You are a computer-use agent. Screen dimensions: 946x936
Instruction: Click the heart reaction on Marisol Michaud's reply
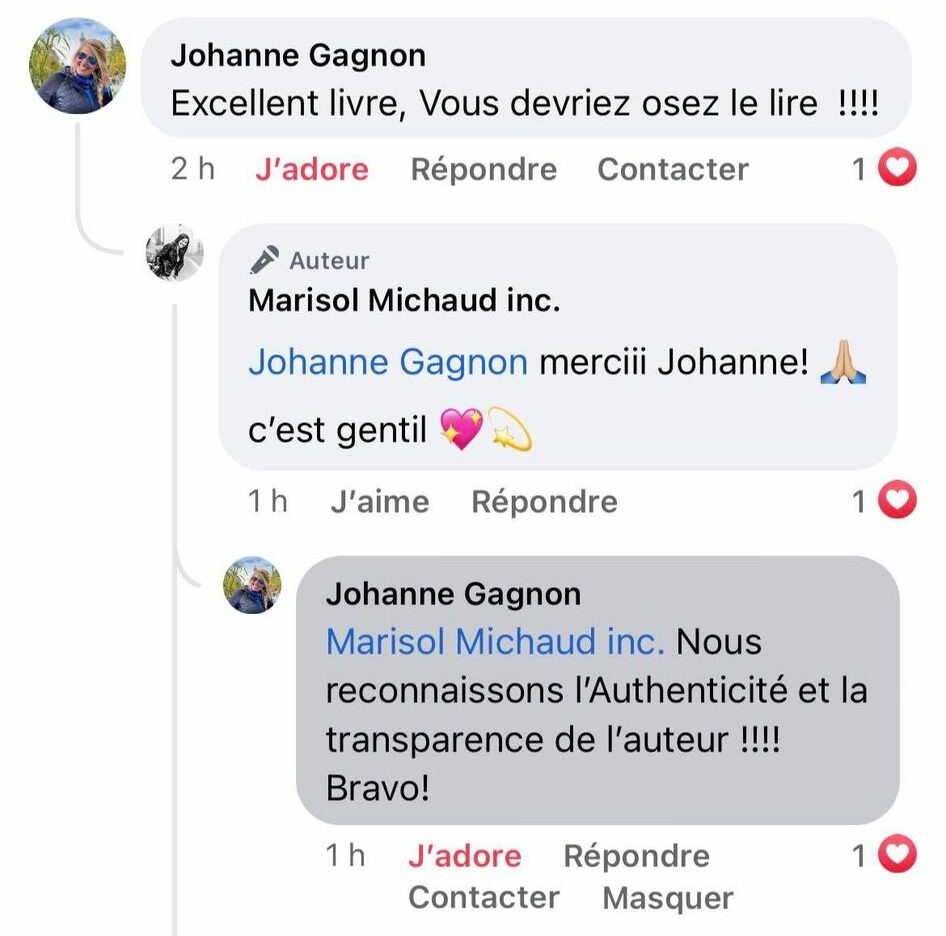click(x=897, y=501)
